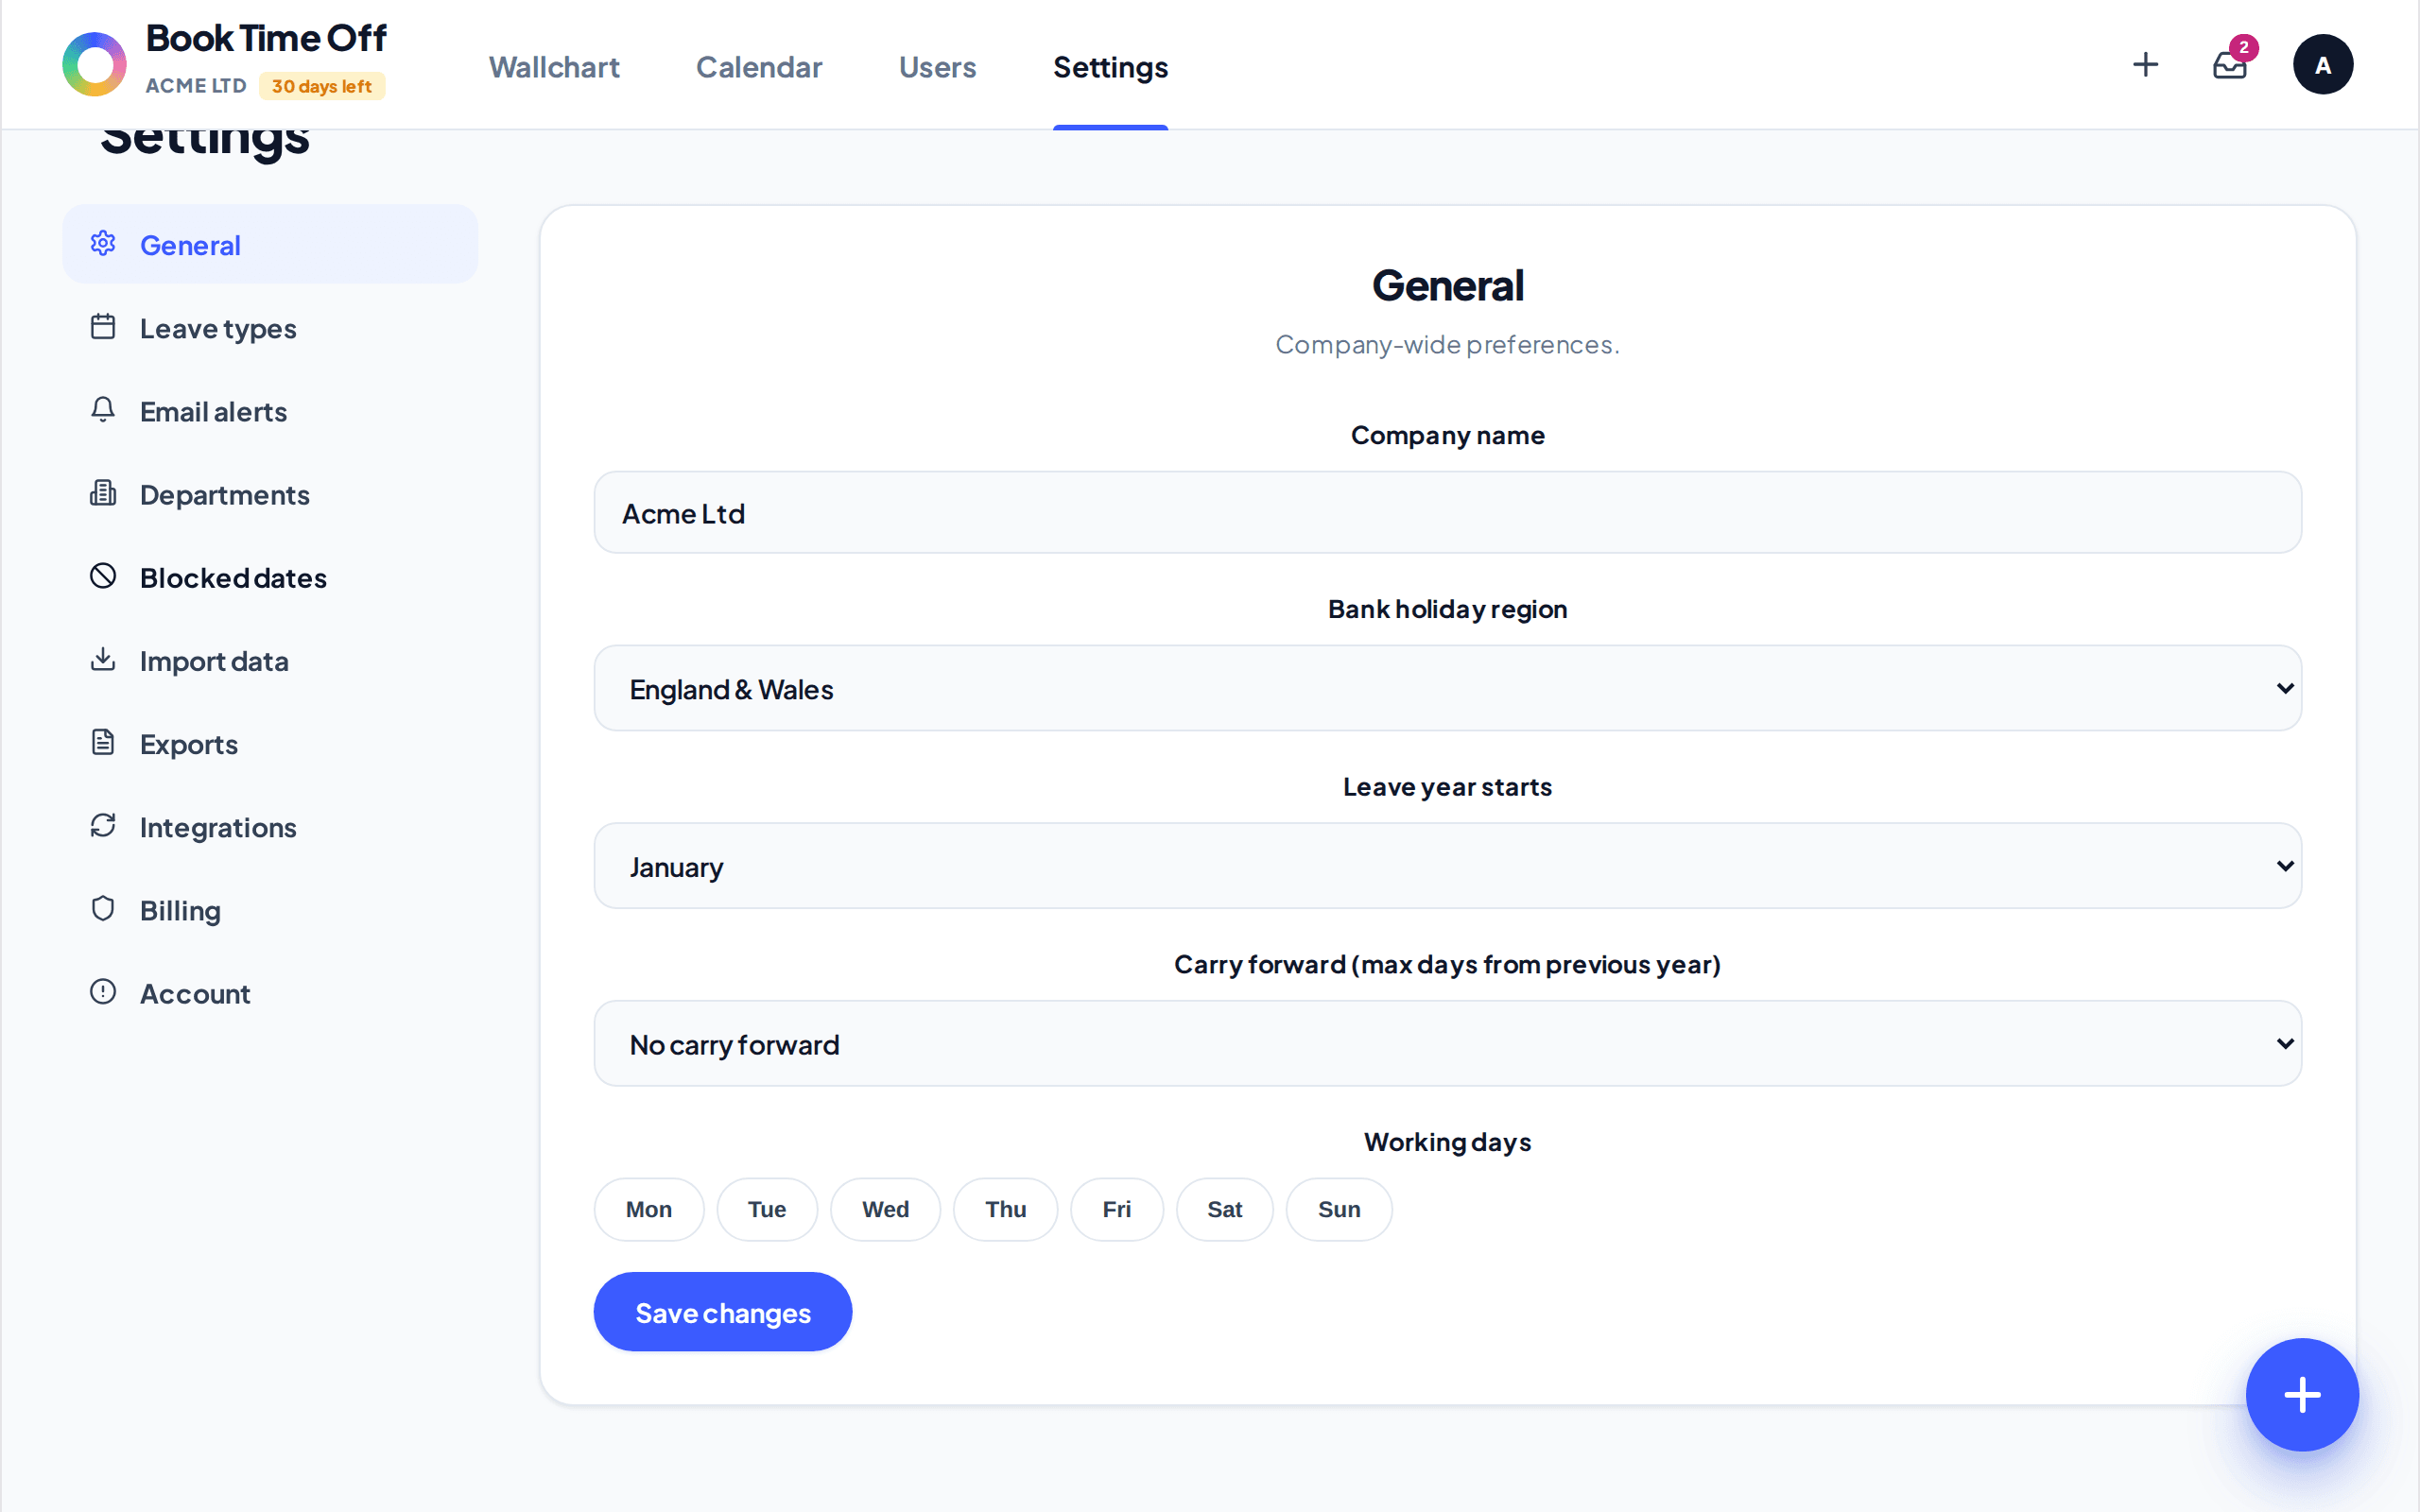The height and width of the screenshot is (1512, 2420).
Task: Click the ACME LTD company label
Action: point(196,86)
